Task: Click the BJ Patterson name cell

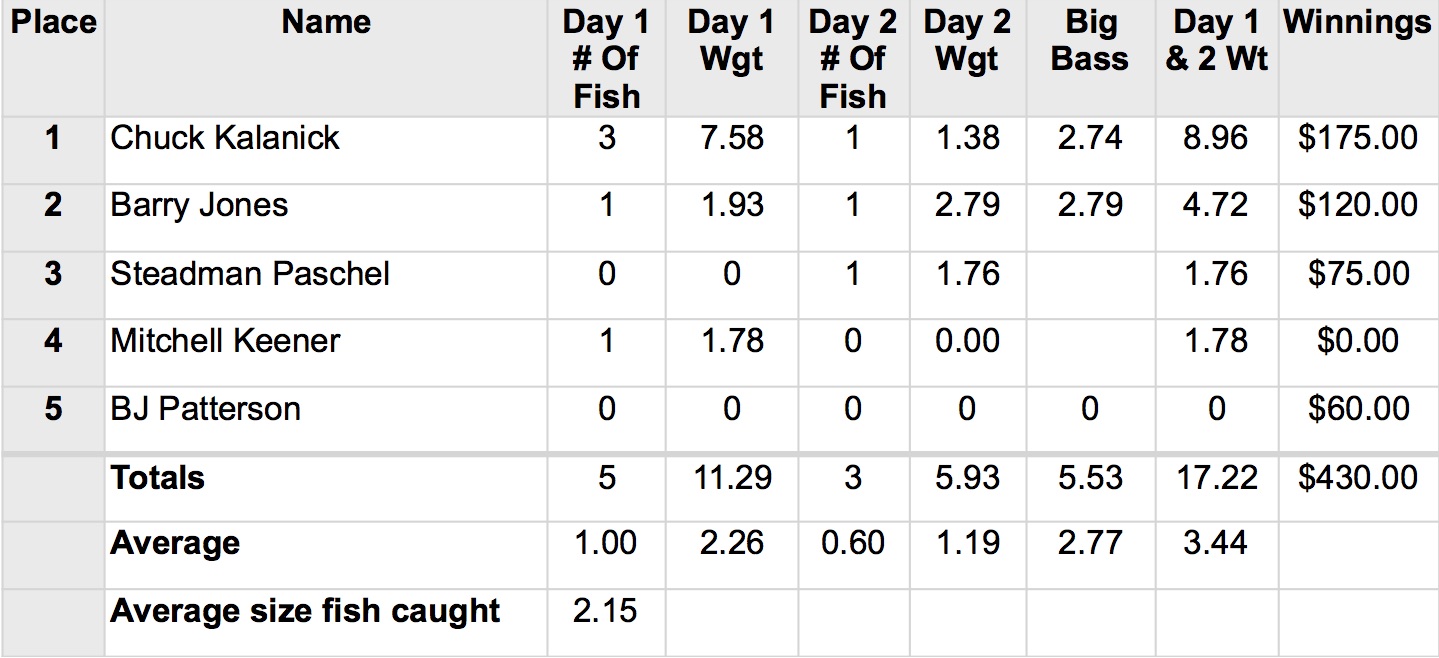Action: coord(205,409)
